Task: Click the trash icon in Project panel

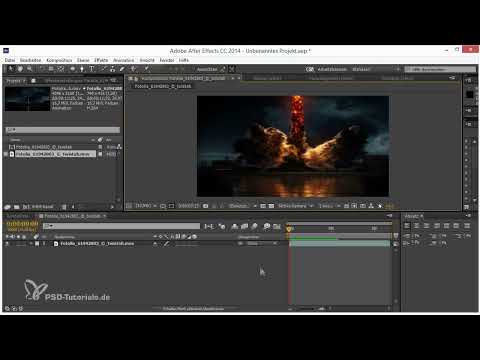Action: [x=64, y=207]
